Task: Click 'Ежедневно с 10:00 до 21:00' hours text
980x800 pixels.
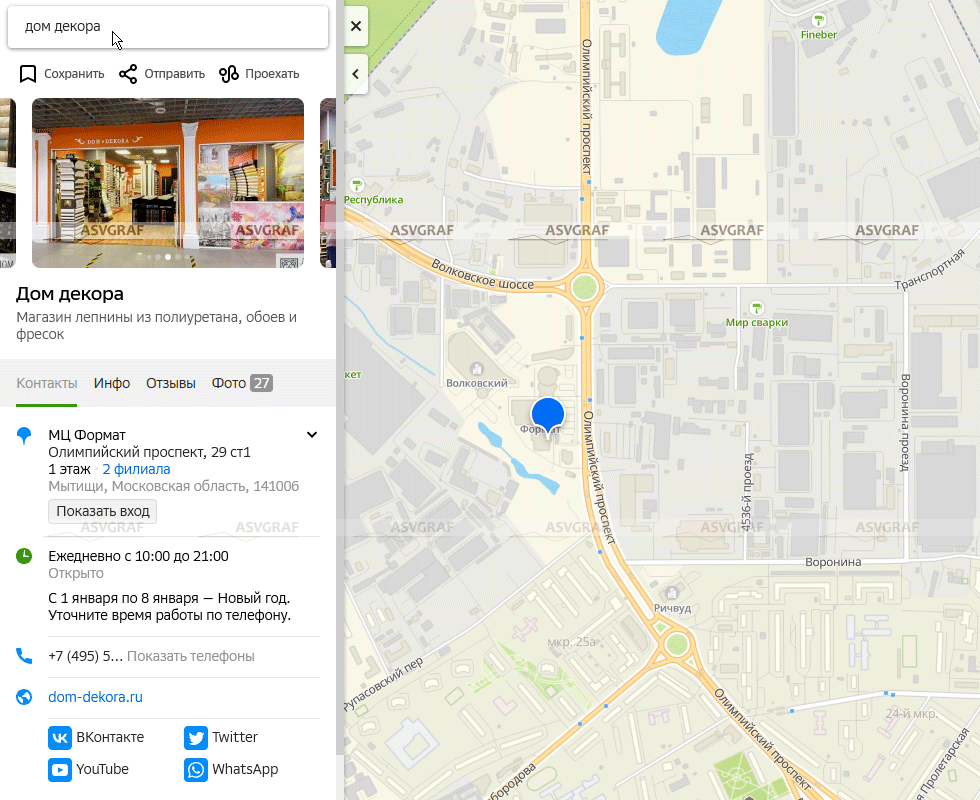Action: pyautogui.click(x=138, y=556)
